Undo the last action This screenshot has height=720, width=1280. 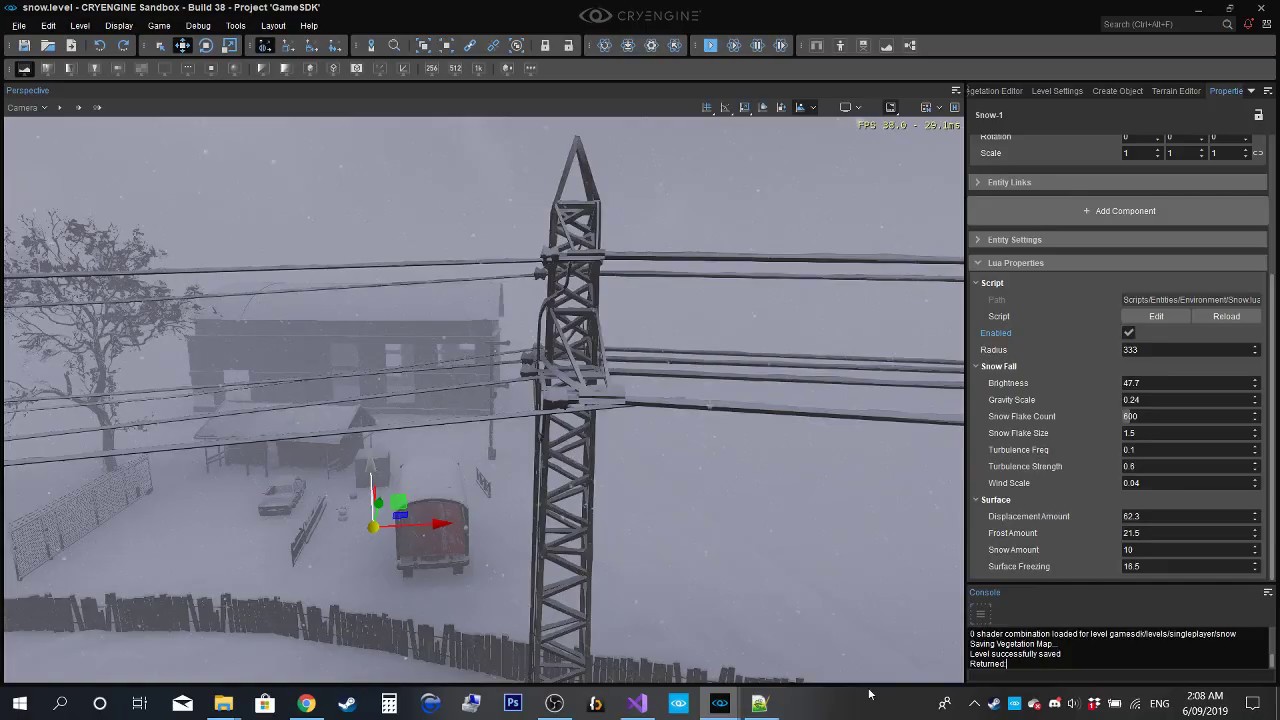(99, 45)
